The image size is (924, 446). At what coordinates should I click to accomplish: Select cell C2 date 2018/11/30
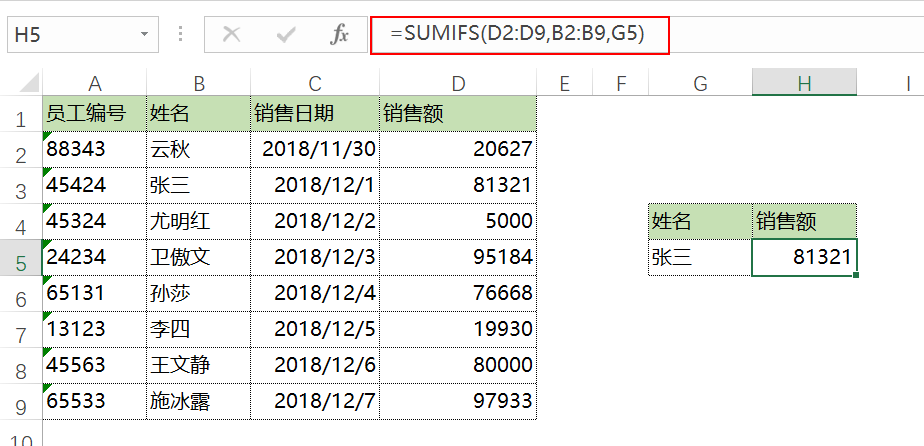[x=315, y=150]
